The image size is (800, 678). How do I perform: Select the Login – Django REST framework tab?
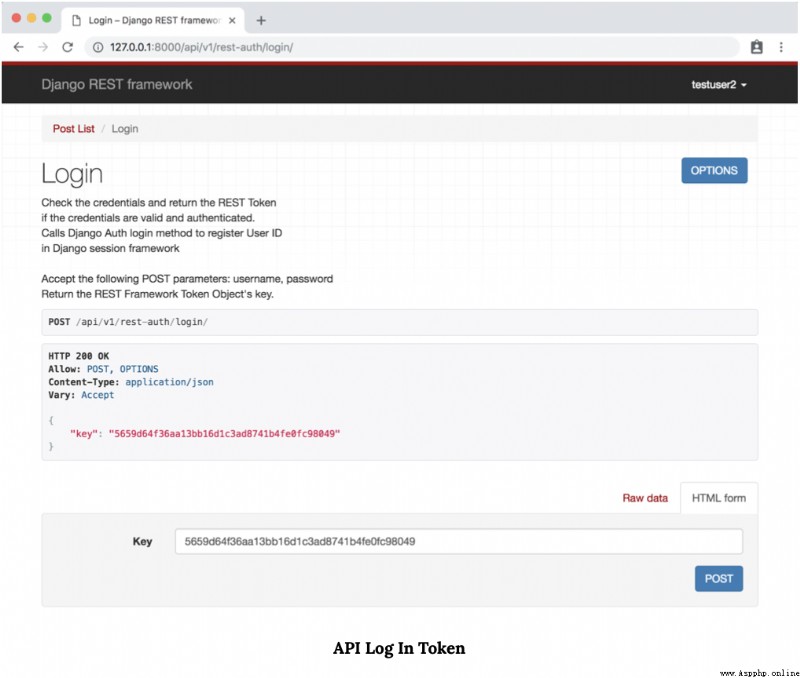point(153,20)
